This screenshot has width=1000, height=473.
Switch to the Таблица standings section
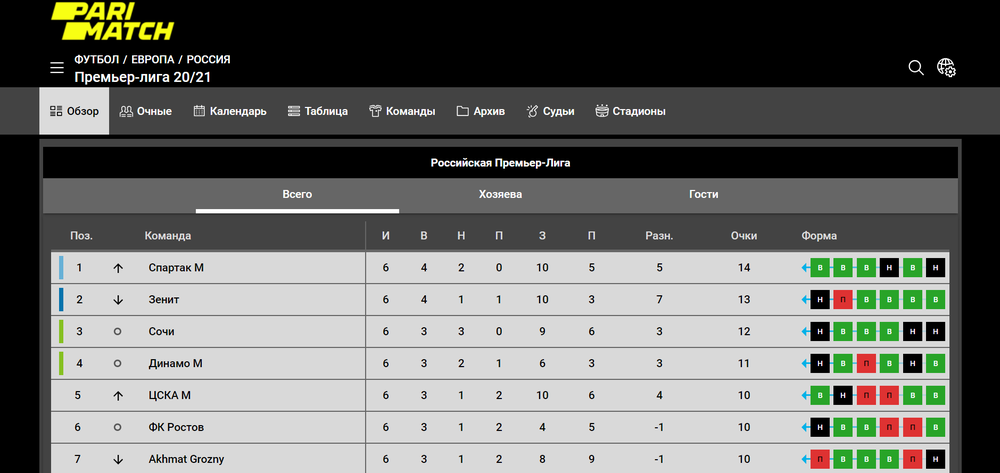pyautogui.click(x=317, y=111)
